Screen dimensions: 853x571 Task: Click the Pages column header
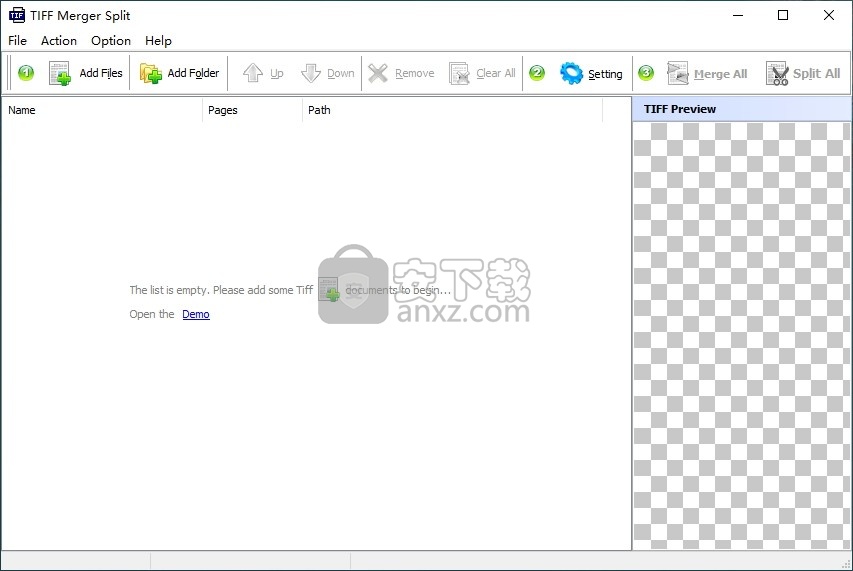[x=251, y=110]
